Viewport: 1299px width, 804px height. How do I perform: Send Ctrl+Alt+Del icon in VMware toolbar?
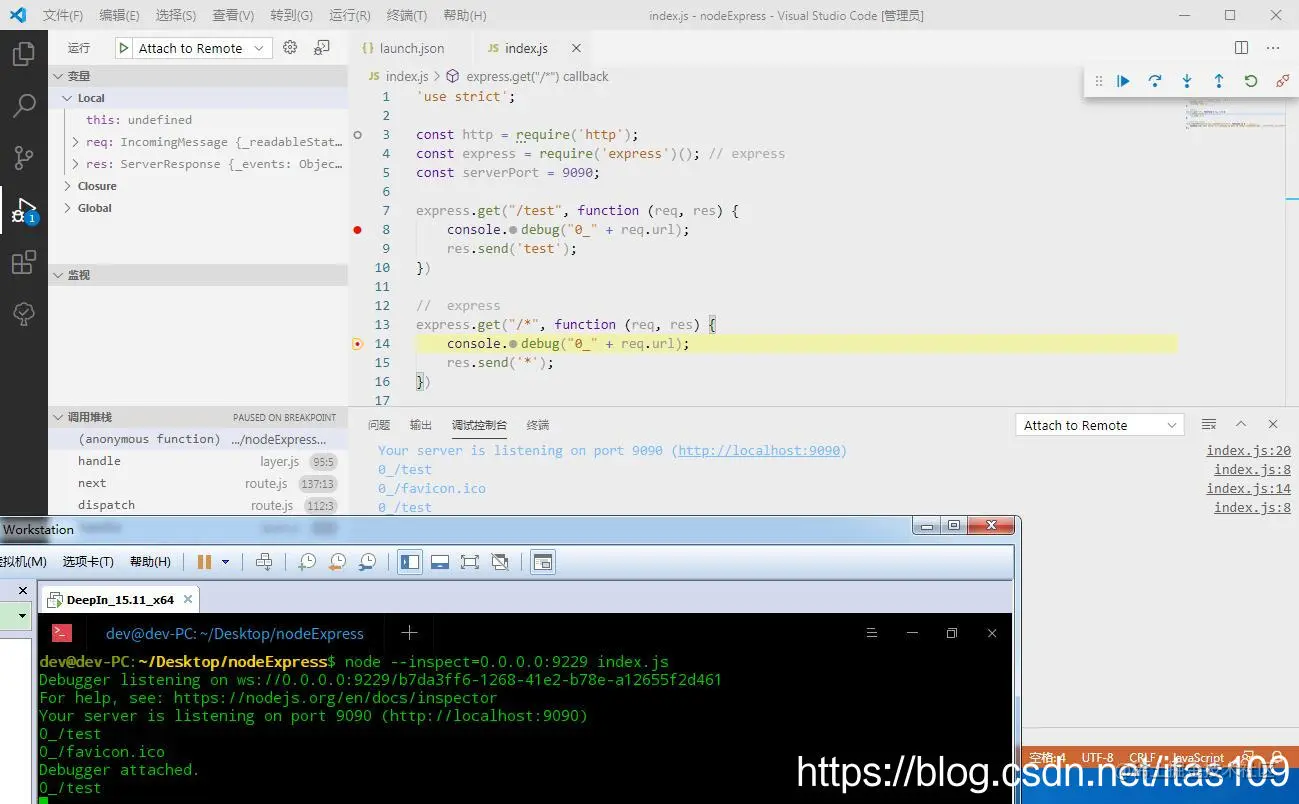264,562
